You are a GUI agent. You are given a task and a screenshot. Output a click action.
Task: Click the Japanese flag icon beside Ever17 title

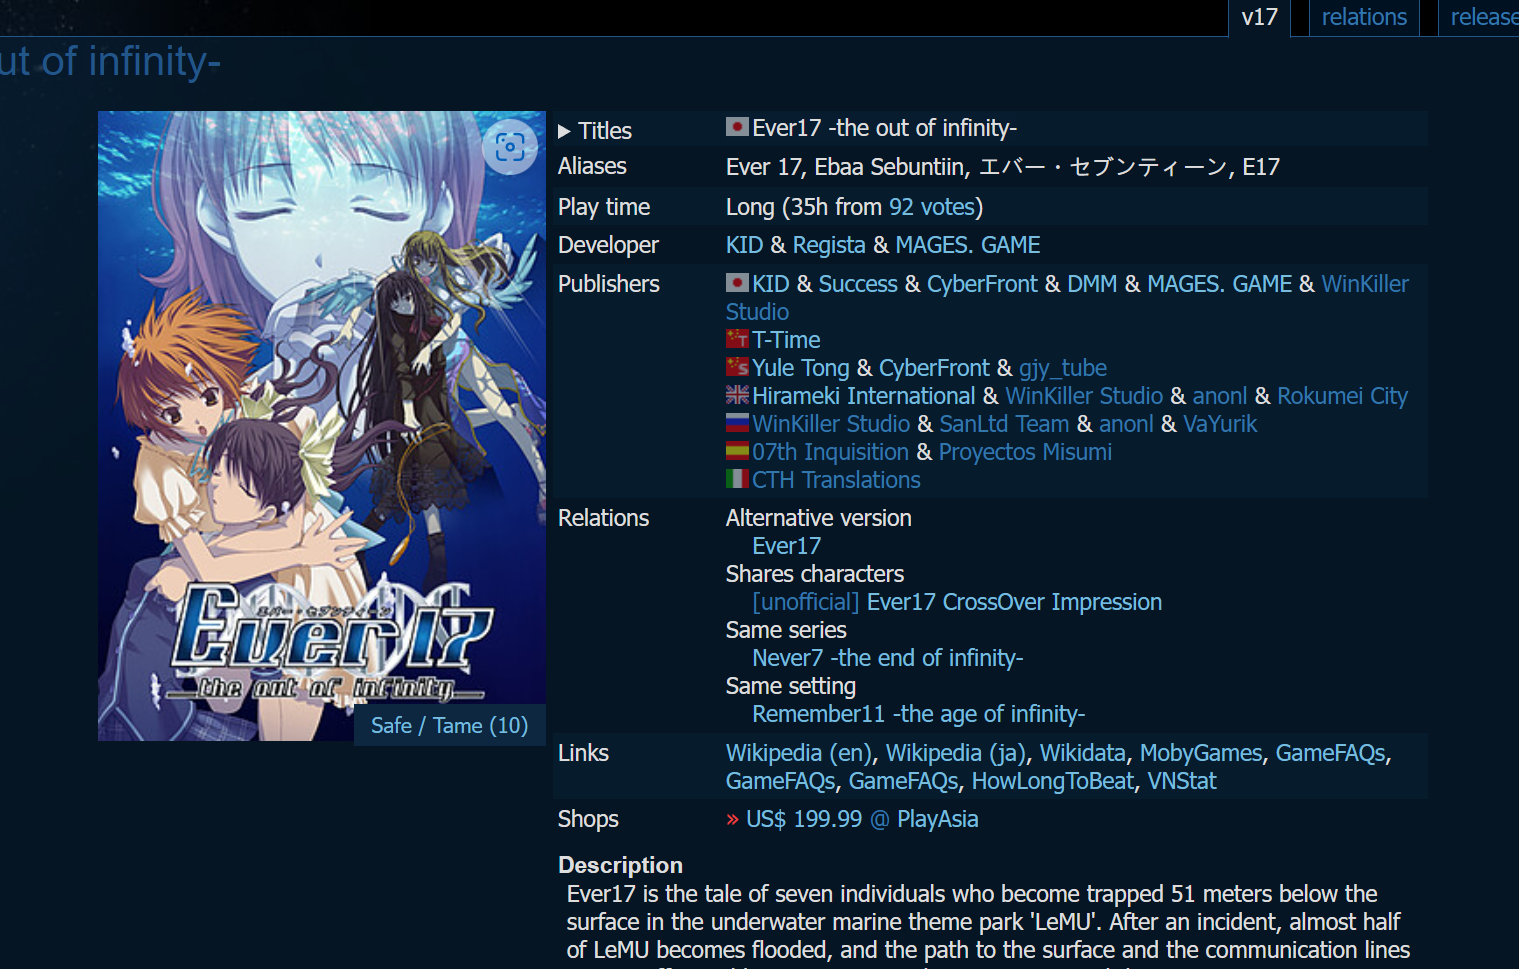point(737,127)
